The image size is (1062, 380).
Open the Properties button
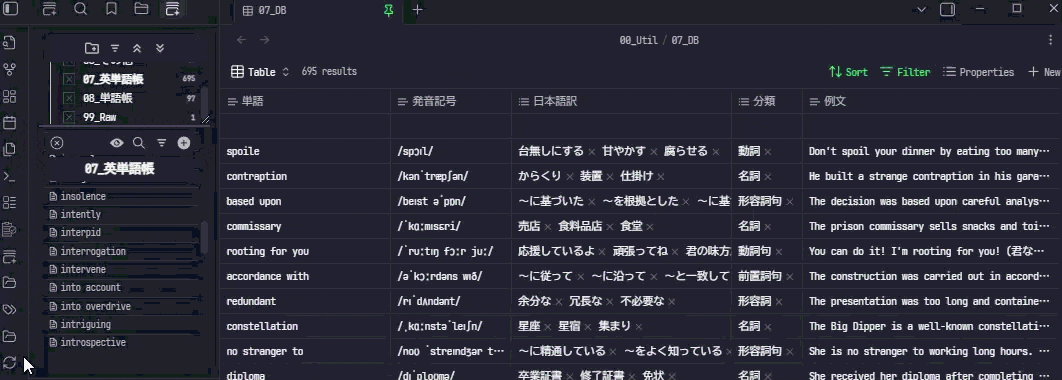click(x=979, y=72)
